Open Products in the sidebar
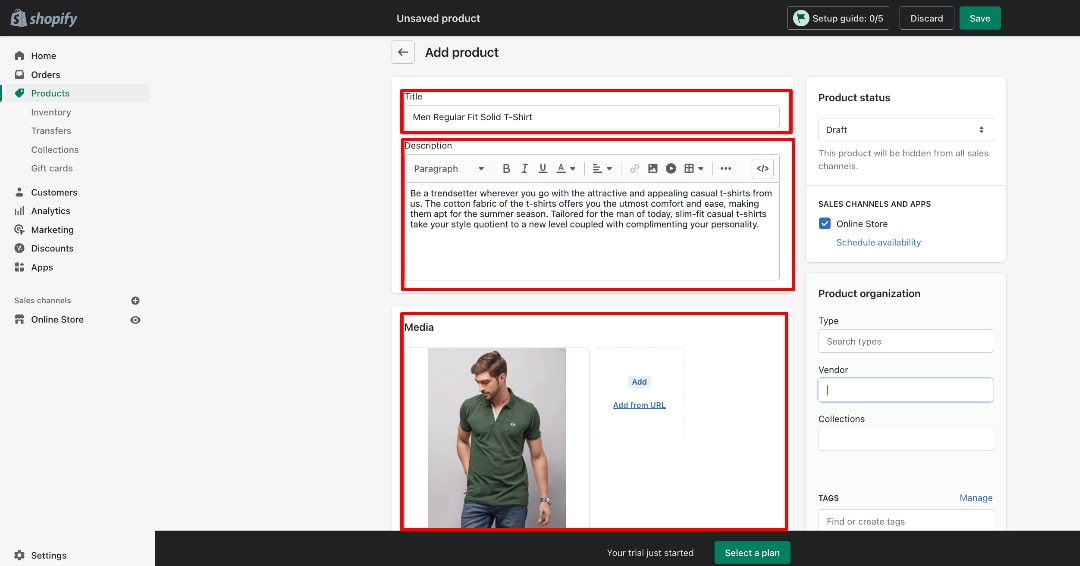Image resolution: width=1080 pixels, height=566 pixels. (50, 94)
